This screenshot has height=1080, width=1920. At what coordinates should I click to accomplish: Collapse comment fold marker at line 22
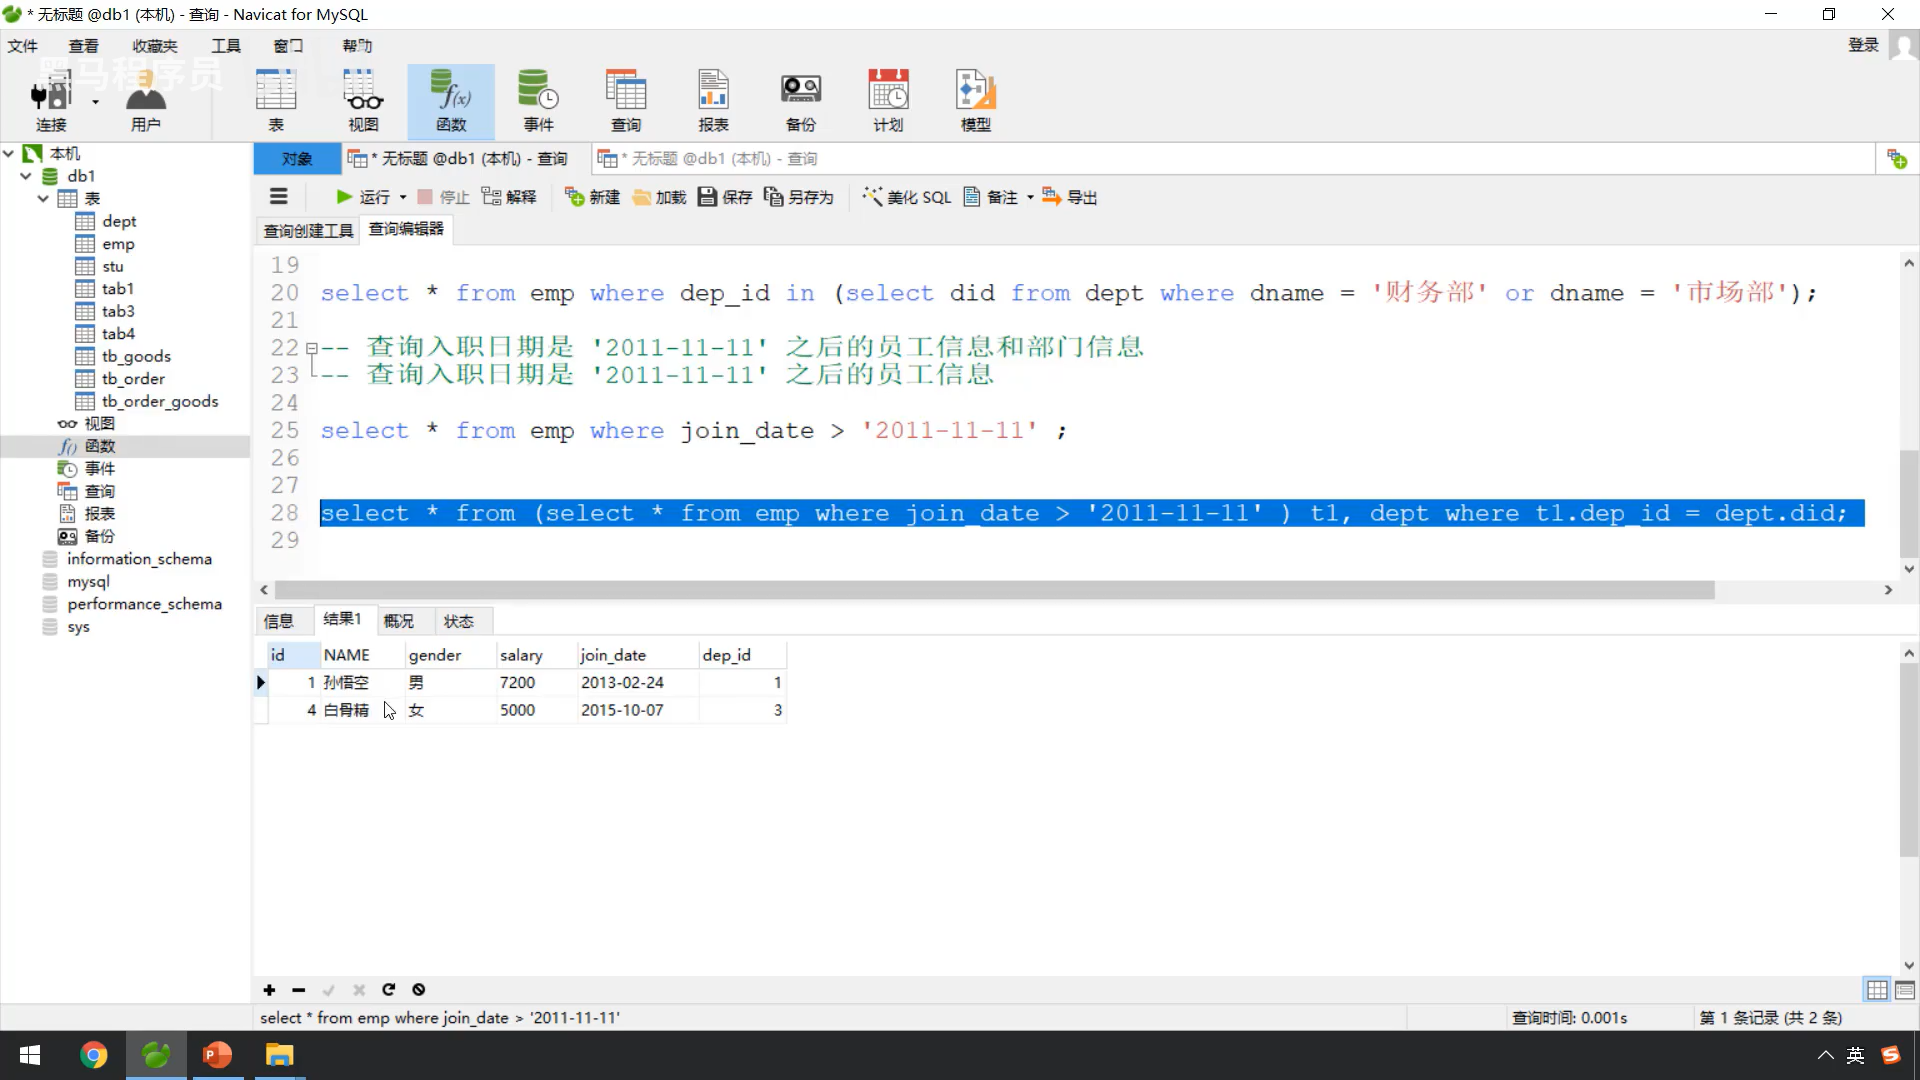tap(312, 348)
